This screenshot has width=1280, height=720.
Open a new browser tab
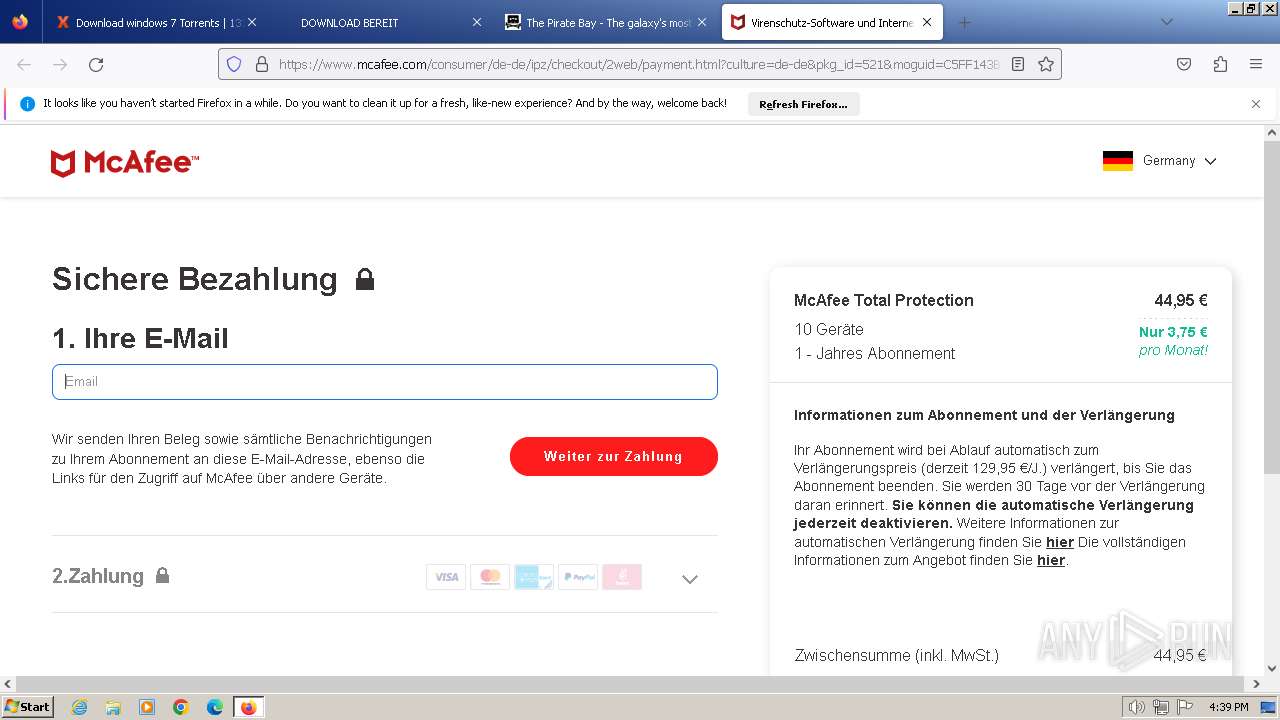[964, 22]
